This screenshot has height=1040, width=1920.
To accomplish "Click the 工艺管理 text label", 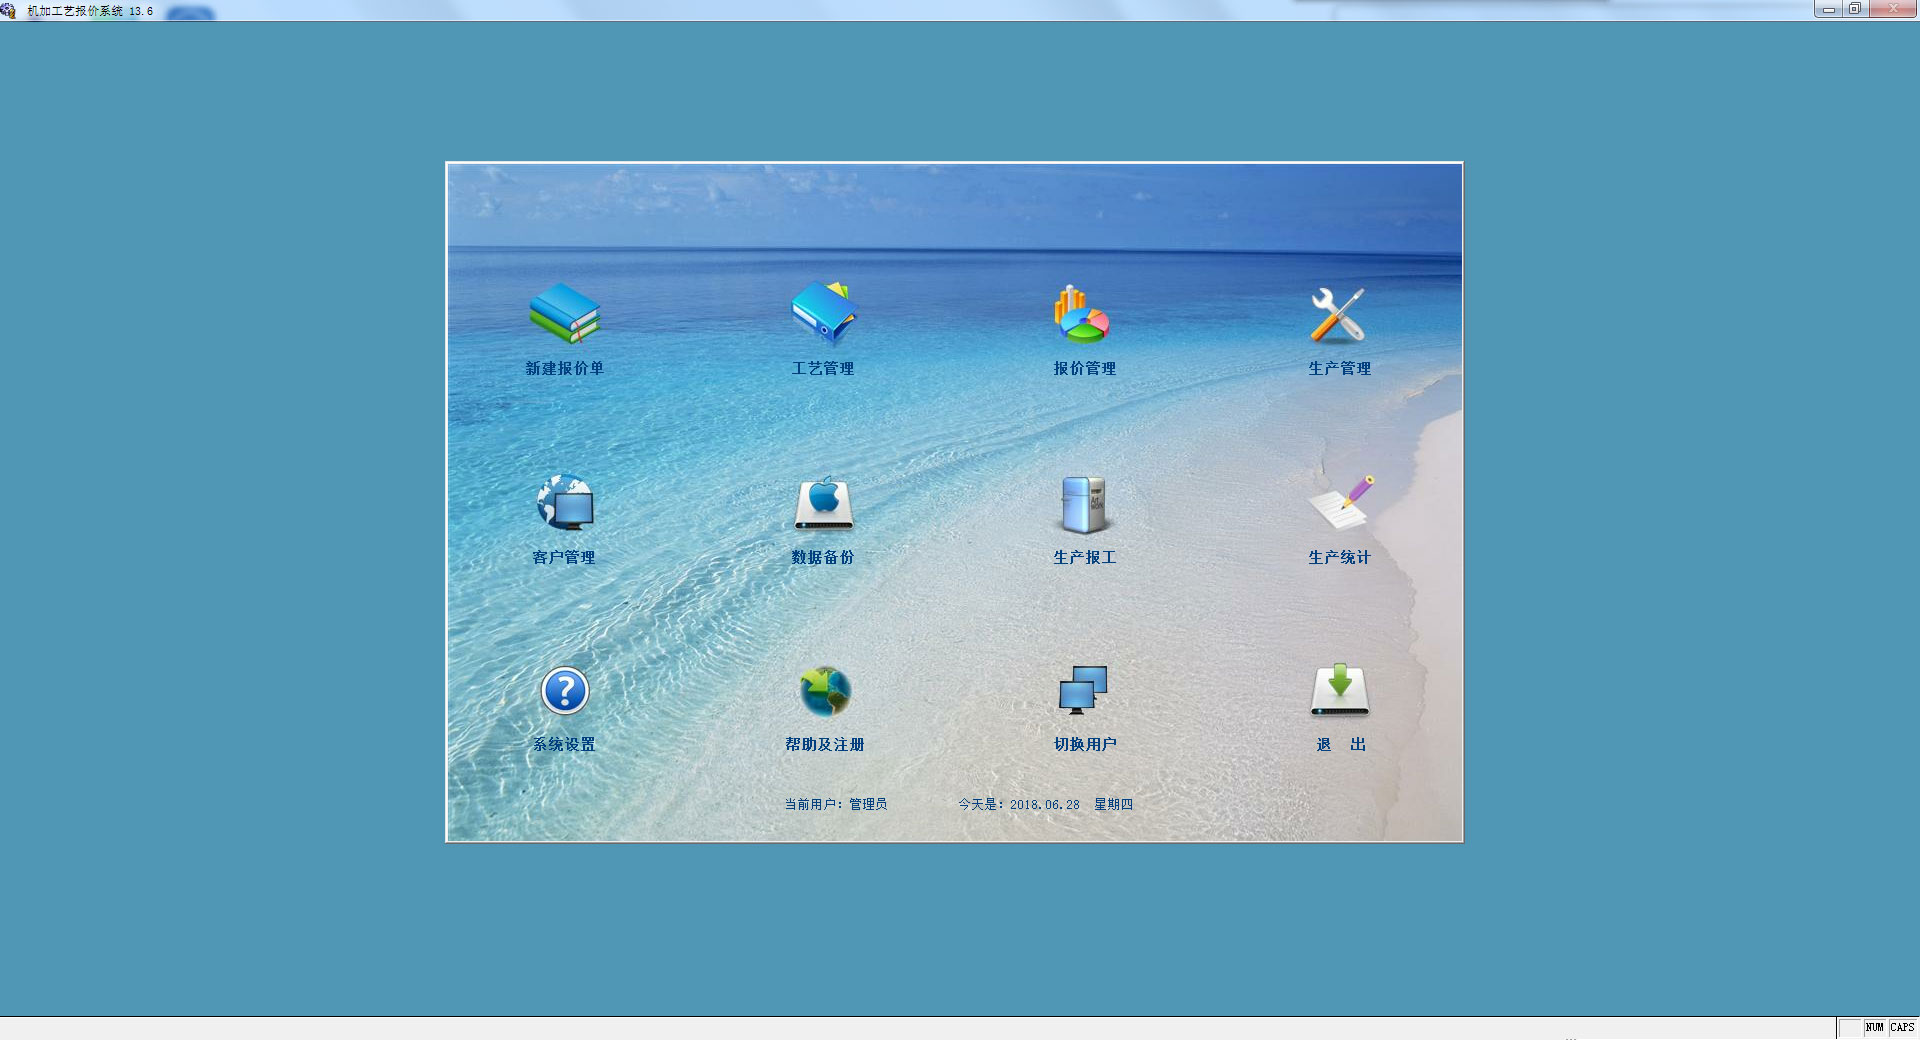I will pyautogui.click(x=823, y=368).
